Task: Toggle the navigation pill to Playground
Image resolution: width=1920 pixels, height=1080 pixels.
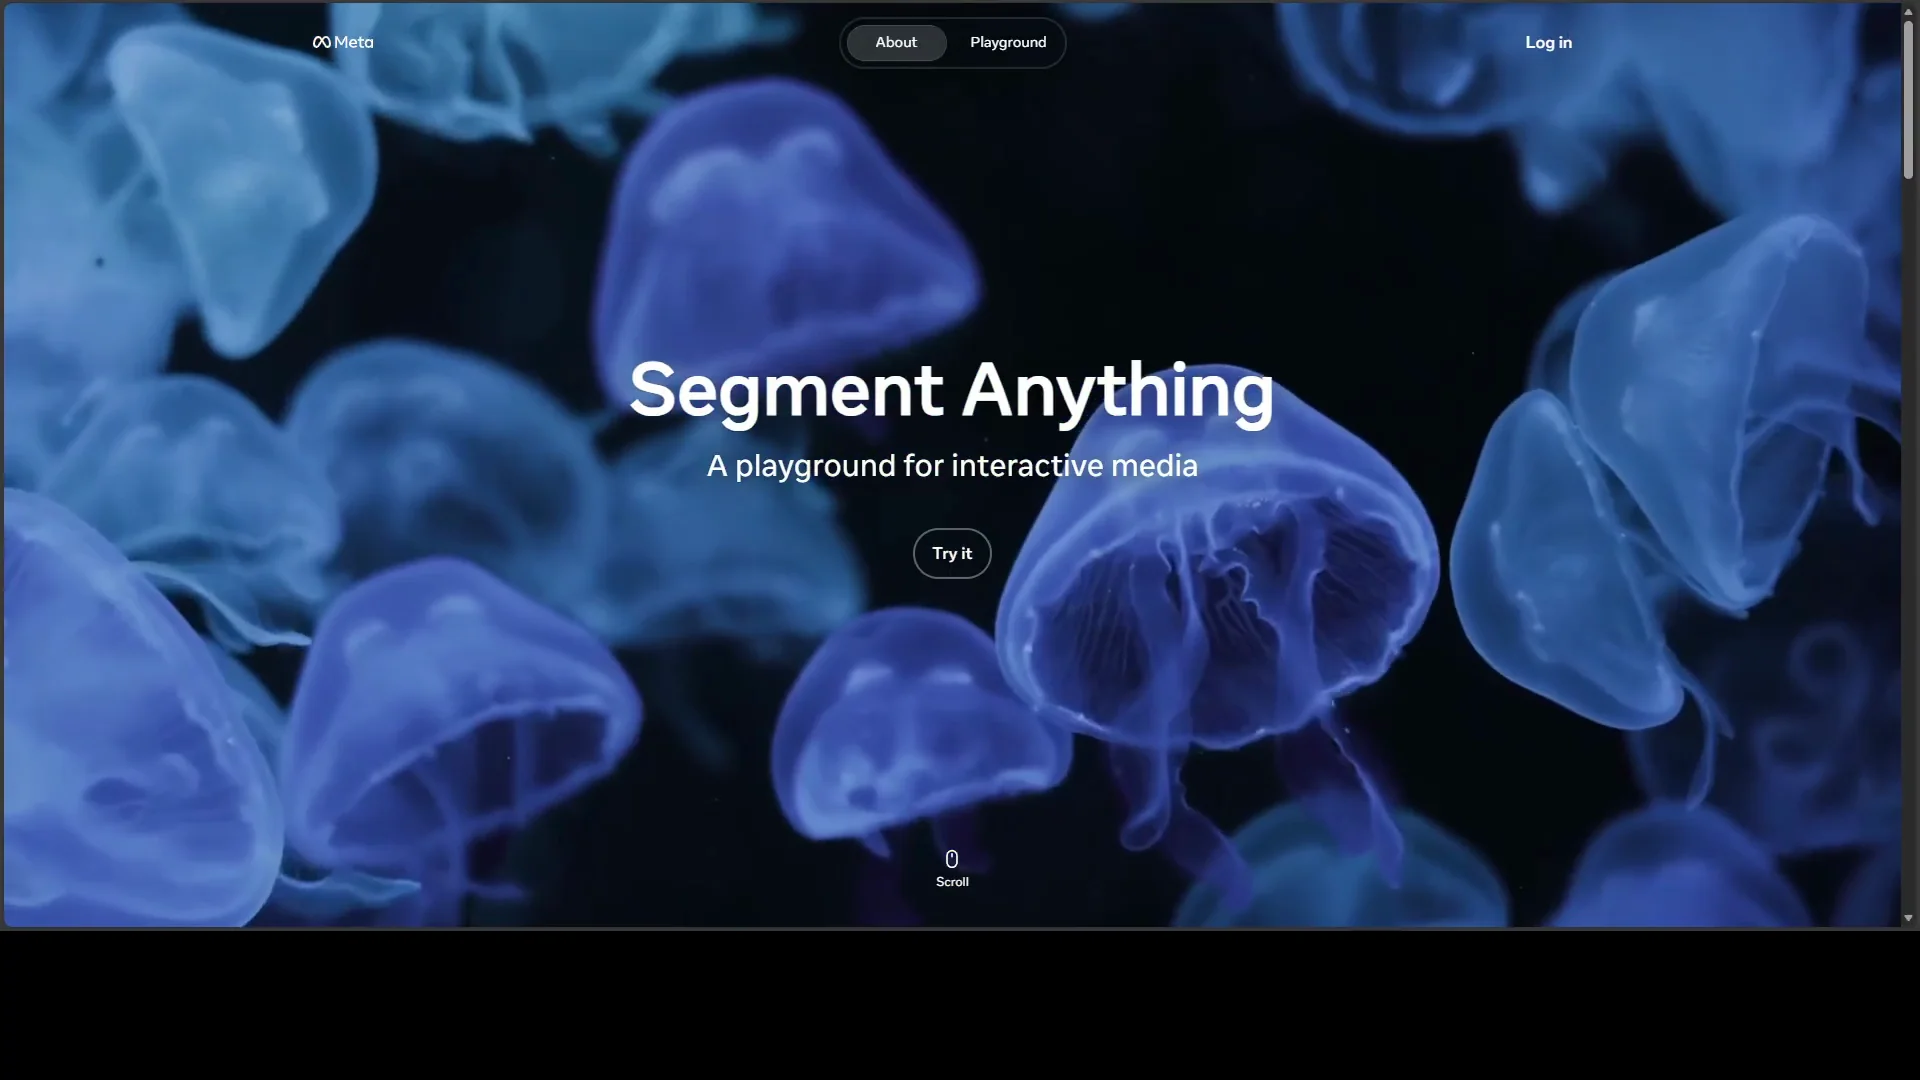Action: click(1007, 42)
